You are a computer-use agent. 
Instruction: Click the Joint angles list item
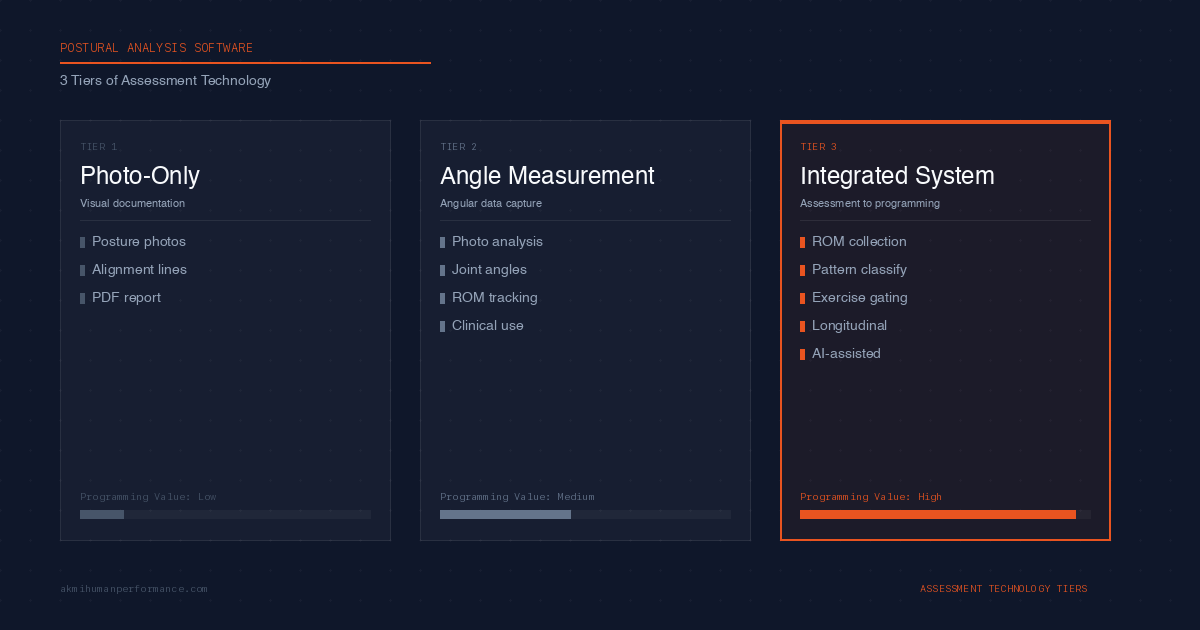(x=483, y=270)
